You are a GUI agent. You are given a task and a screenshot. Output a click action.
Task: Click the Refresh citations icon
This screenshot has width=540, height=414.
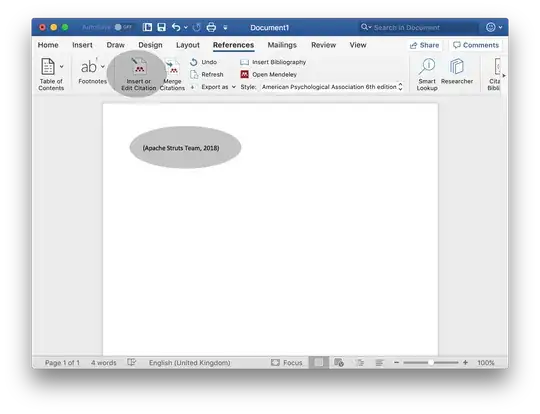pos(194,74)
